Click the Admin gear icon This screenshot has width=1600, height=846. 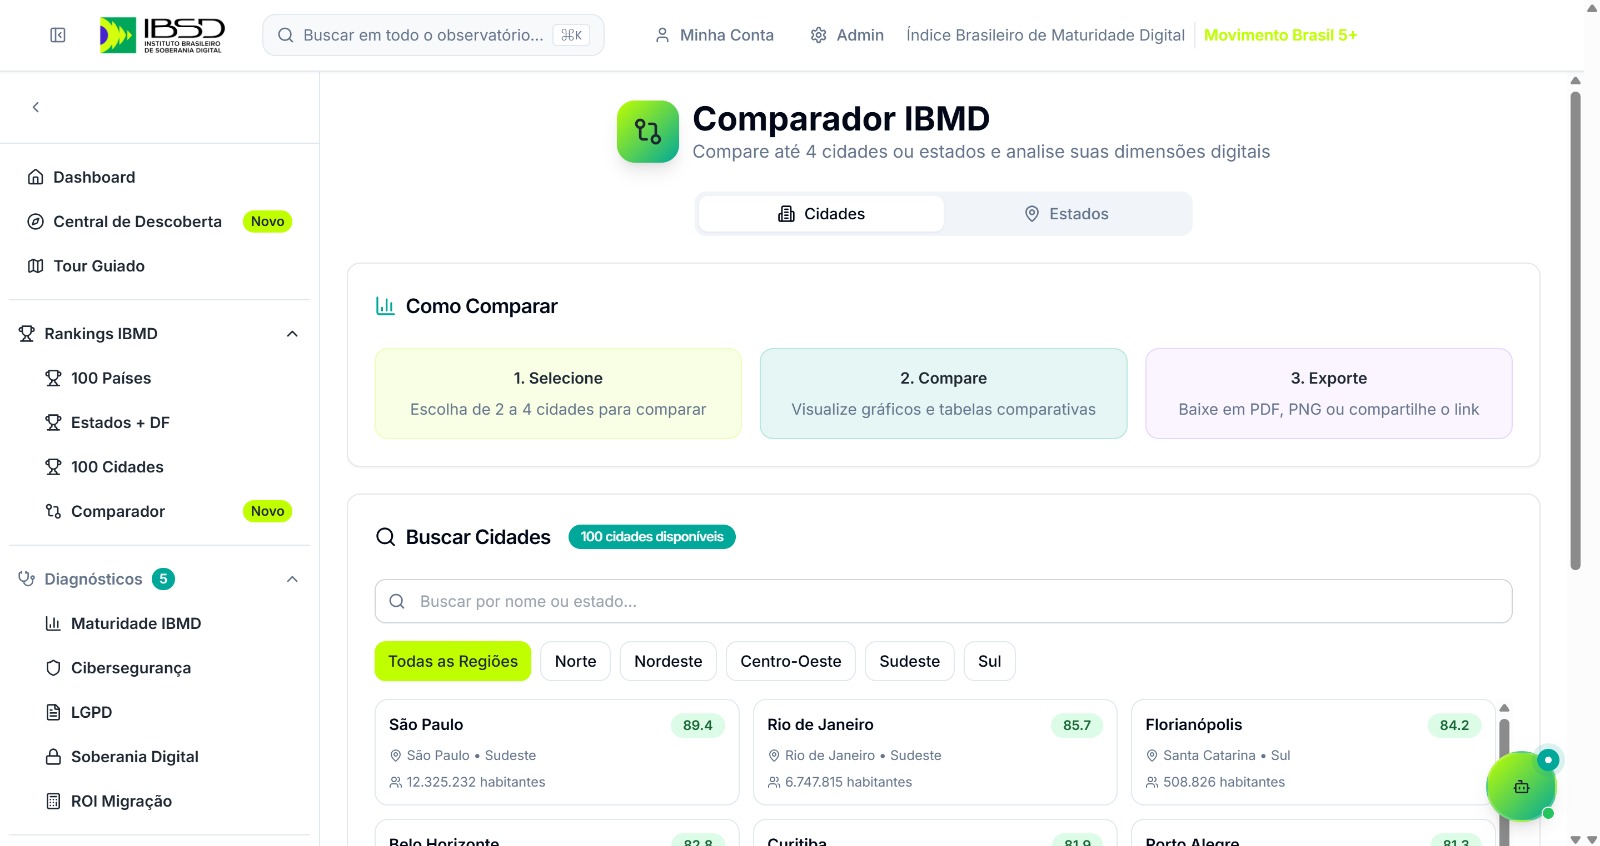coord(818,35)
